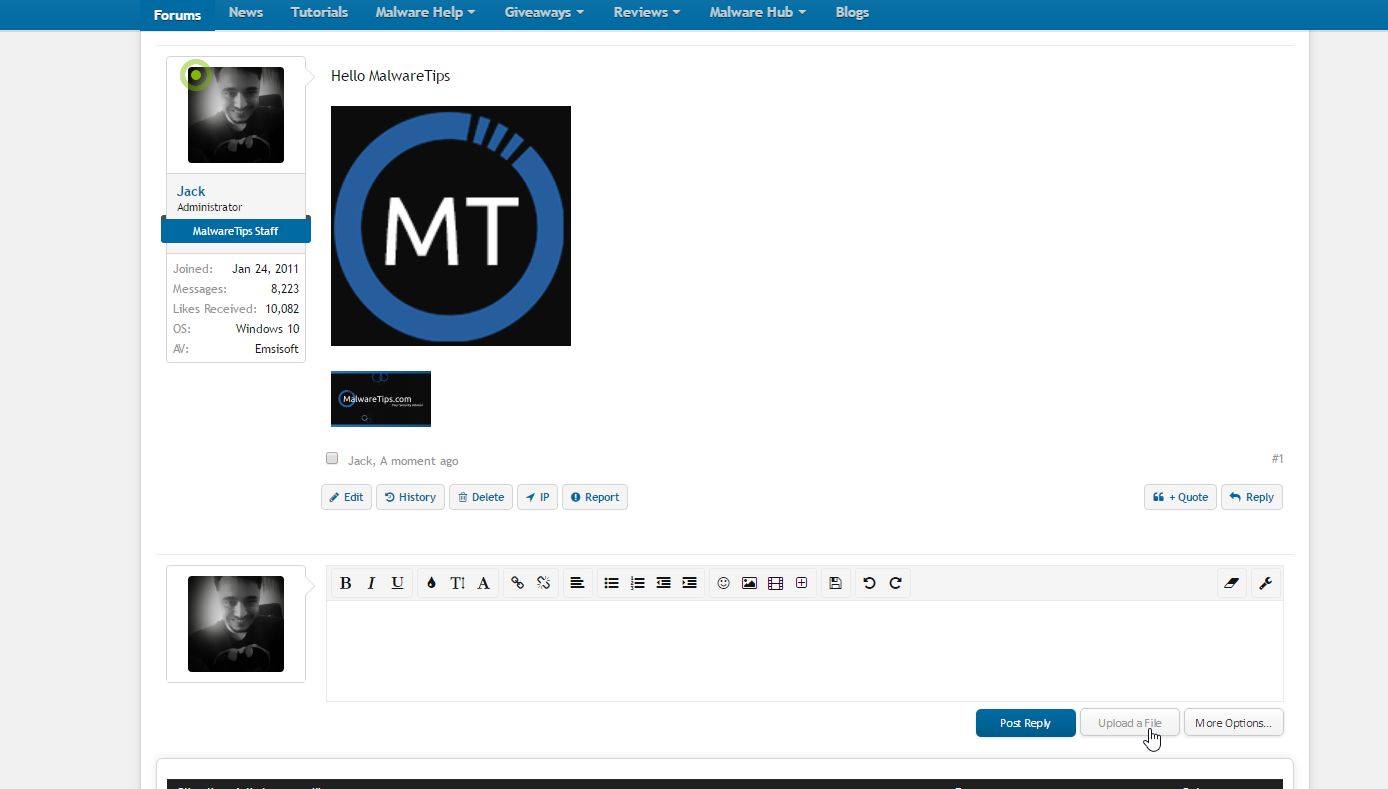Screen dimensions: 1388x789
Task: Click your avatar beside the reply editor
Action: pyautogui.click(x=236, y=624)
